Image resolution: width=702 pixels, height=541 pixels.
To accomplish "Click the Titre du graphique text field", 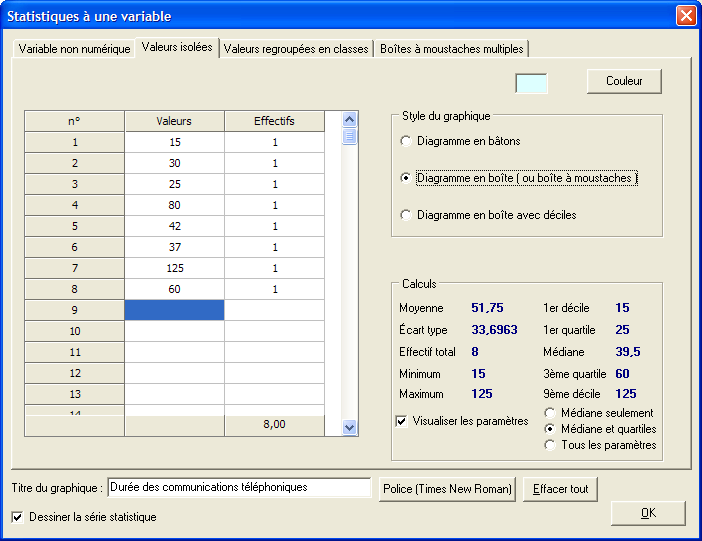I will pos(239,488).
